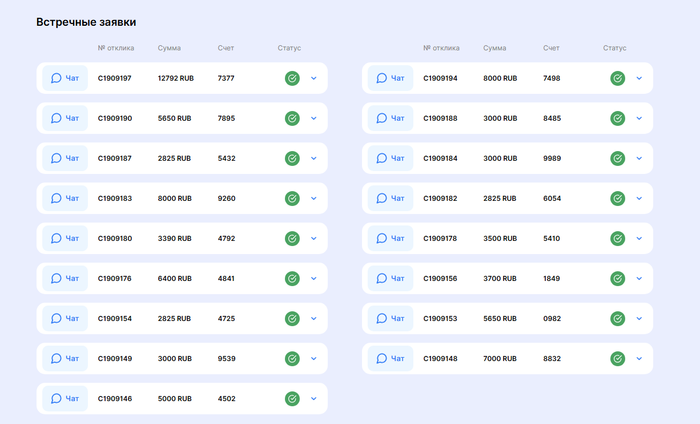Expand the C1909149 request details
This screenshot has width=700, height=424.
[x=314, y=358]
